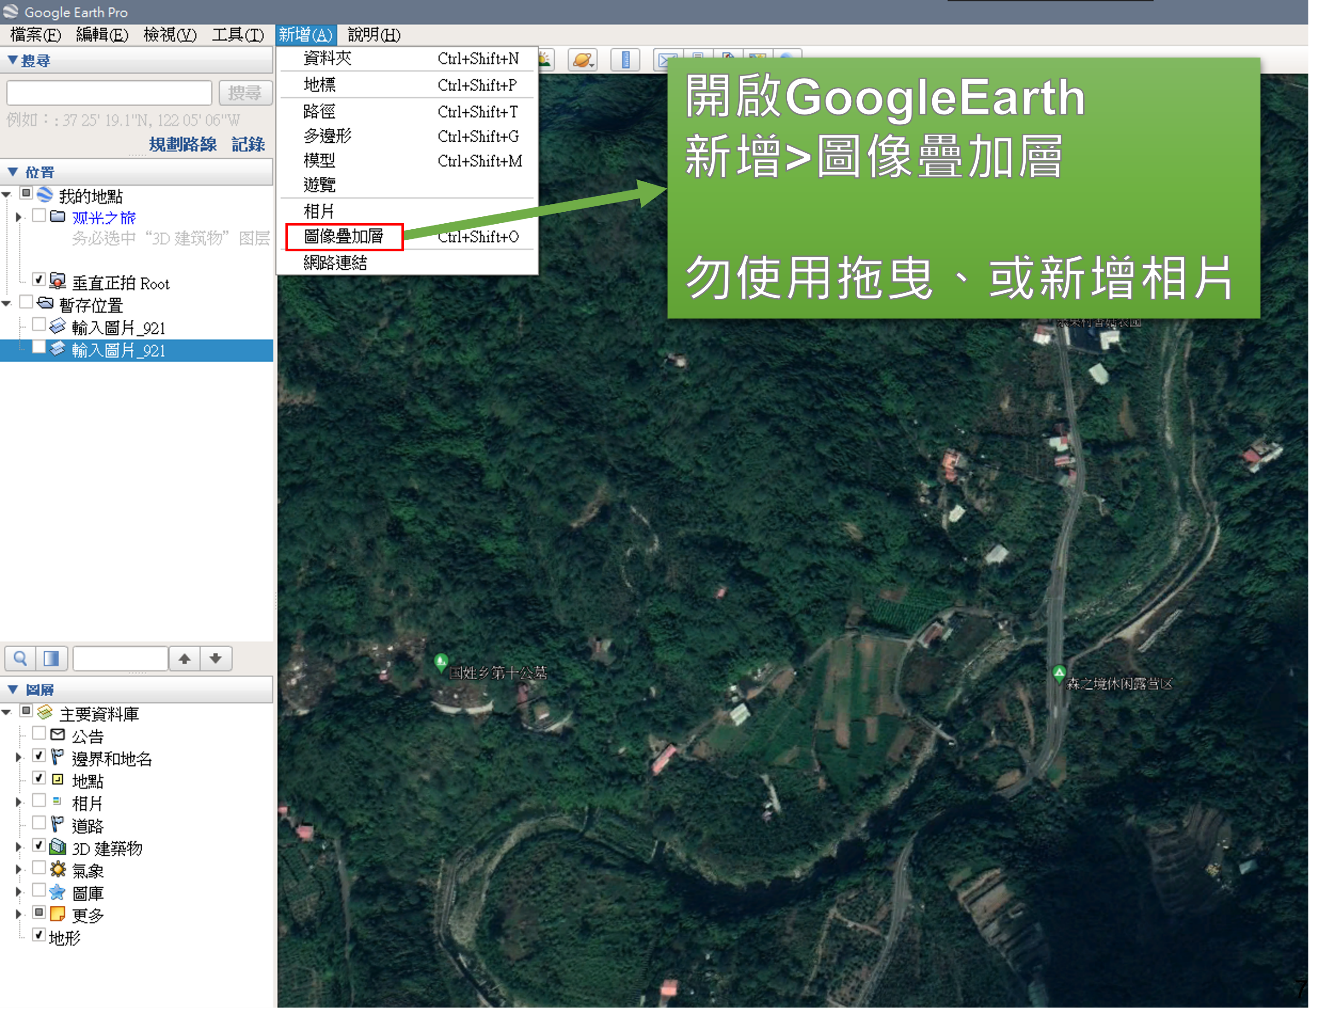Uncheck the 垂直正拍 Root checkbox
This screenshot has height=1020, width=1324.
(x=39, y=280)
